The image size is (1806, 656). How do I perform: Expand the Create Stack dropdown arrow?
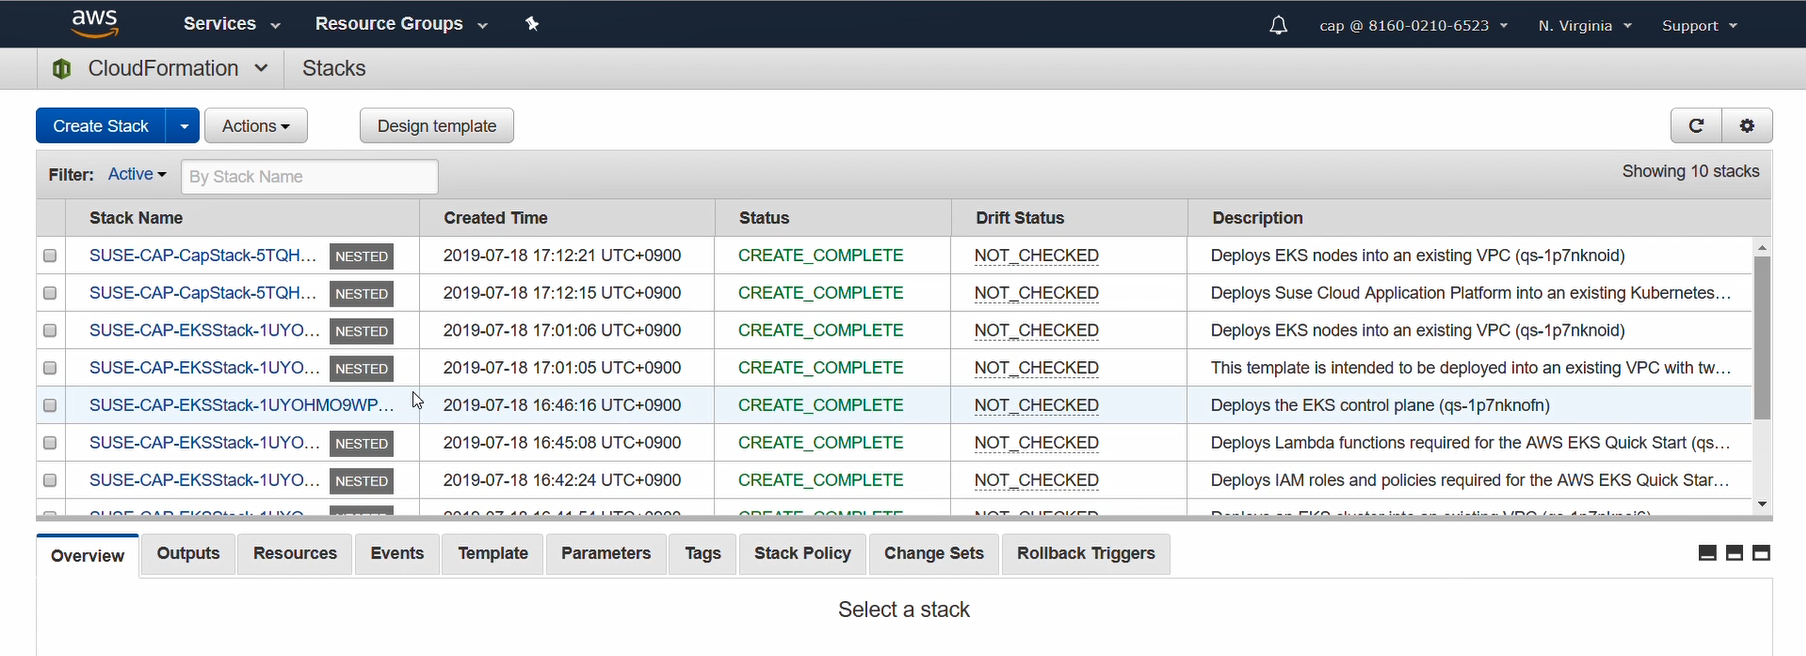click(x=183, y=126)
